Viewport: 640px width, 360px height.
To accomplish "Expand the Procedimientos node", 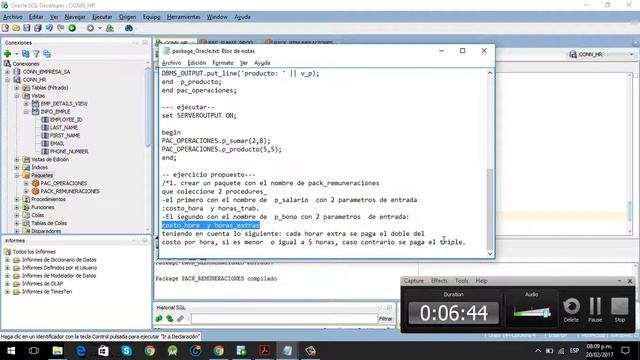I will click(x=17, y=200).
